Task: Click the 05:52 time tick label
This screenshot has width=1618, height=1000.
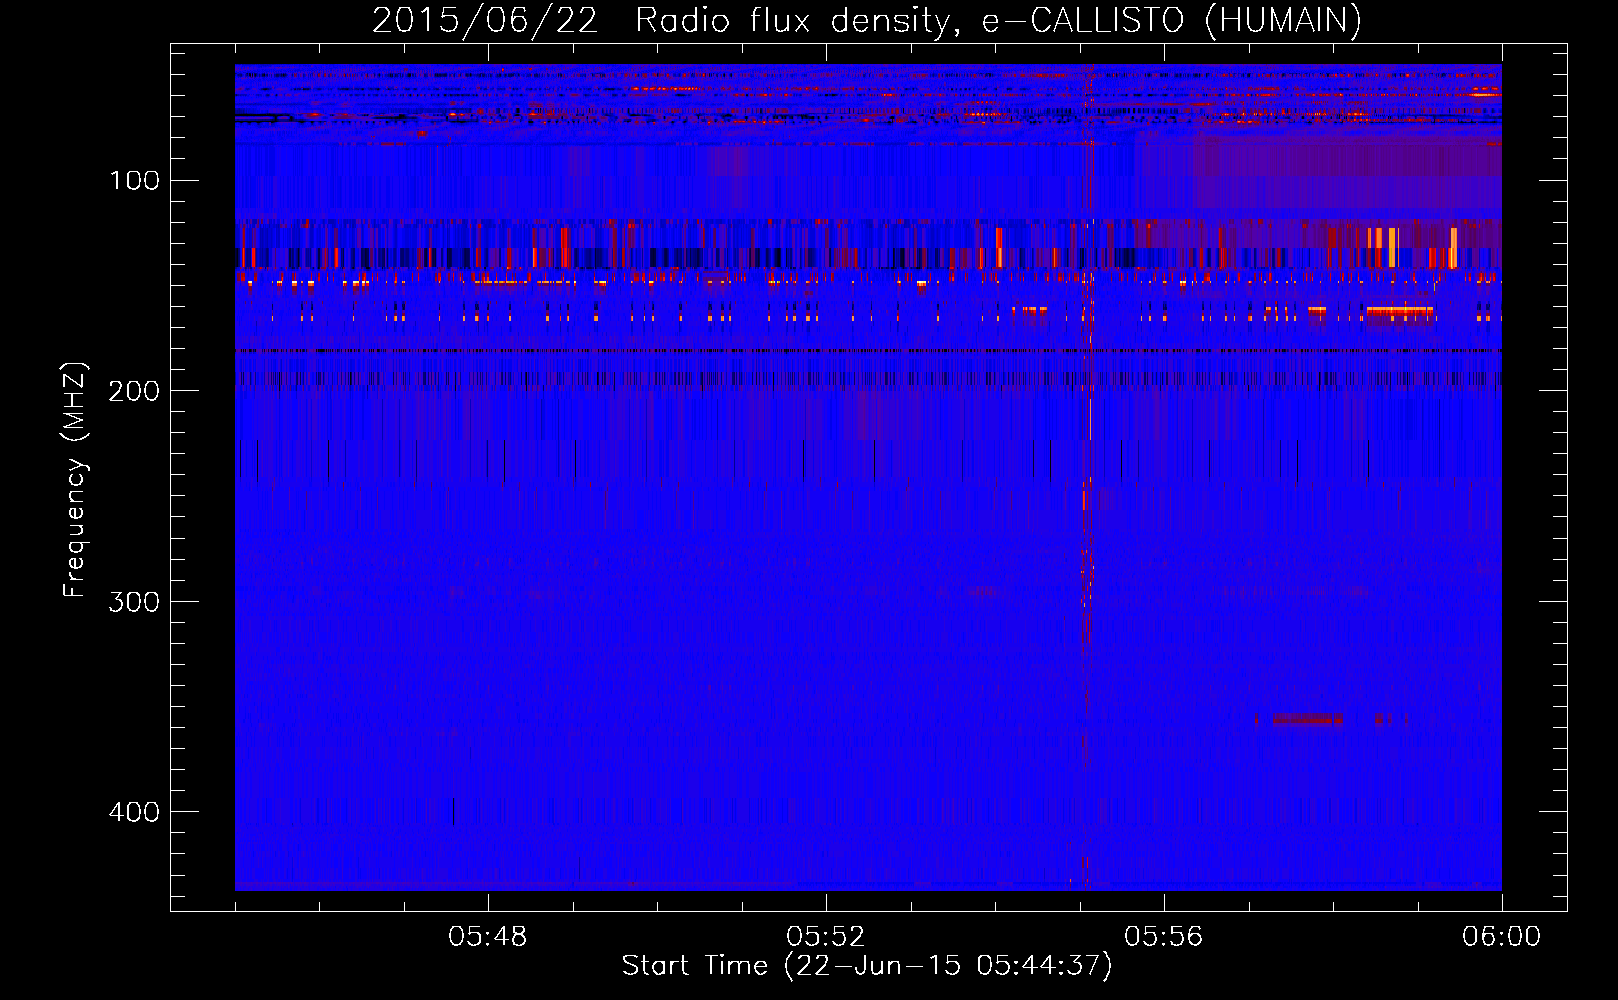Action: pyautogui.click(x=826, y=937)
